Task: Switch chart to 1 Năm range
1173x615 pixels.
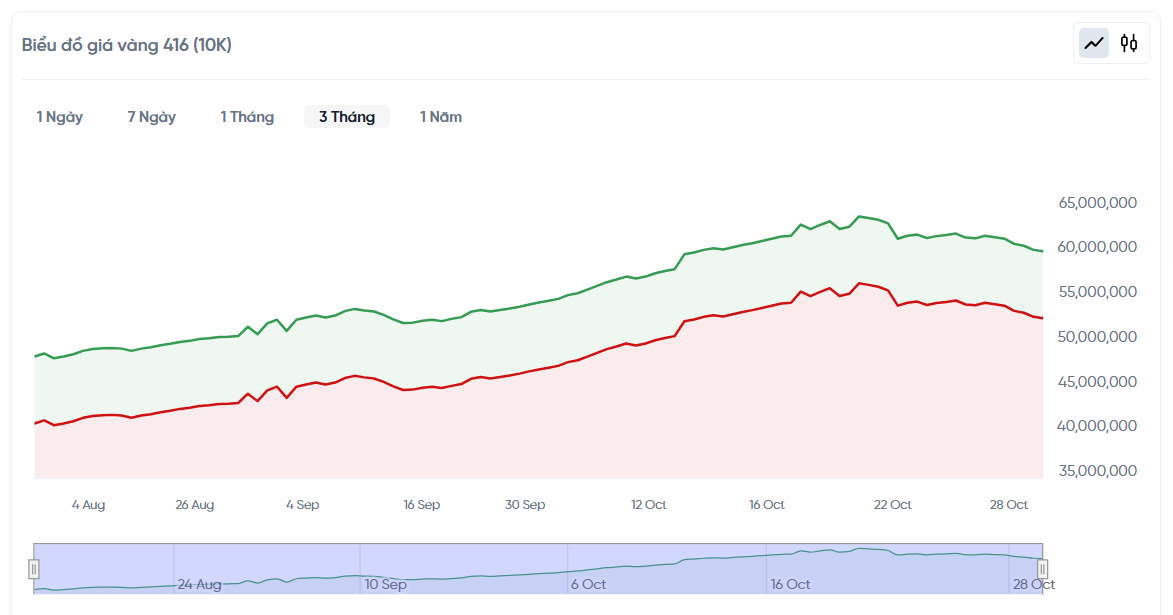Action: point(441,117)
